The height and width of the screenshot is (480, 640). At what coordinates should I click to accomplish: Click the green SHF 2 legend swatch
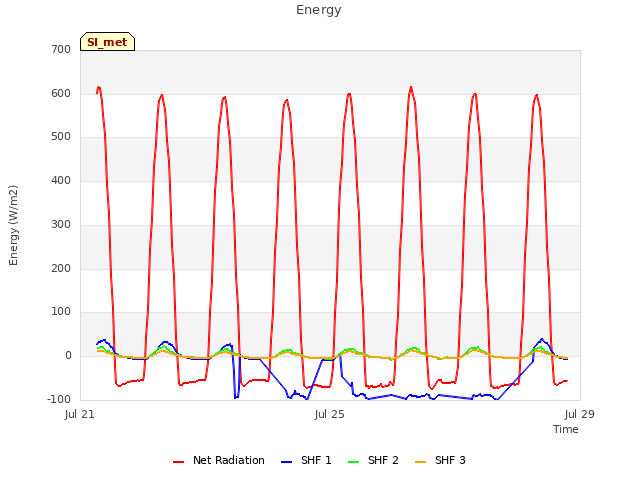tap(353, 462)
